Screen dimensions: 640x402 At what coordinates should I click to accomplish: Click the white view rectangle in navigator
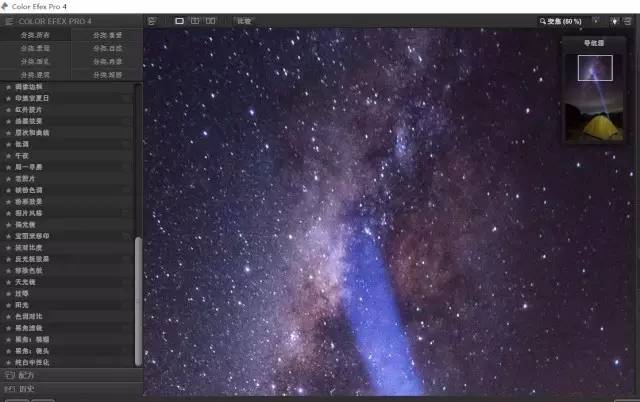[595, 68]
